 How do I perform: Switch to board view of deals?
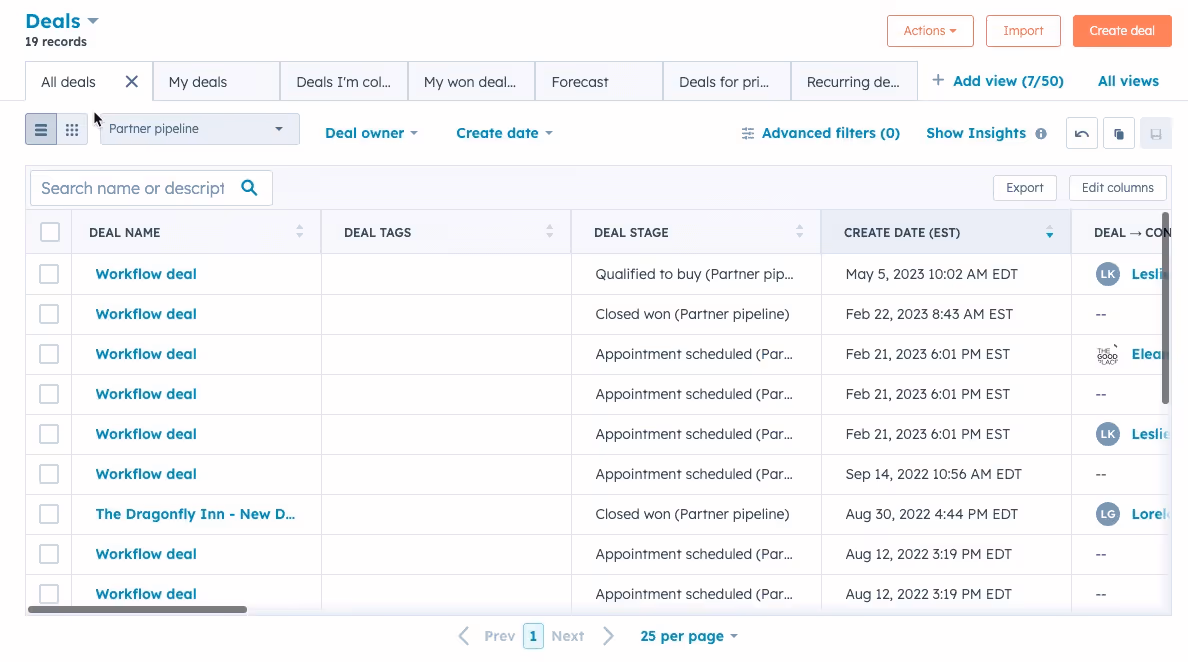(71, 129)
